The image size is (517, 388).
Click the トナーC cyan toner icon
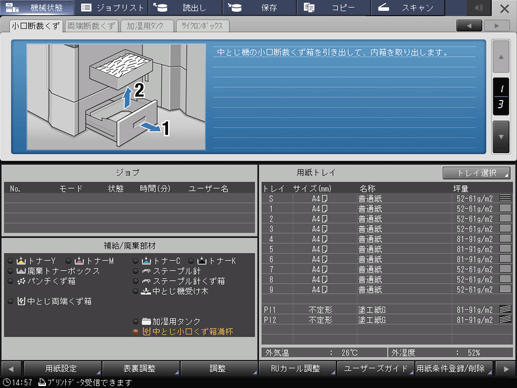146,261
